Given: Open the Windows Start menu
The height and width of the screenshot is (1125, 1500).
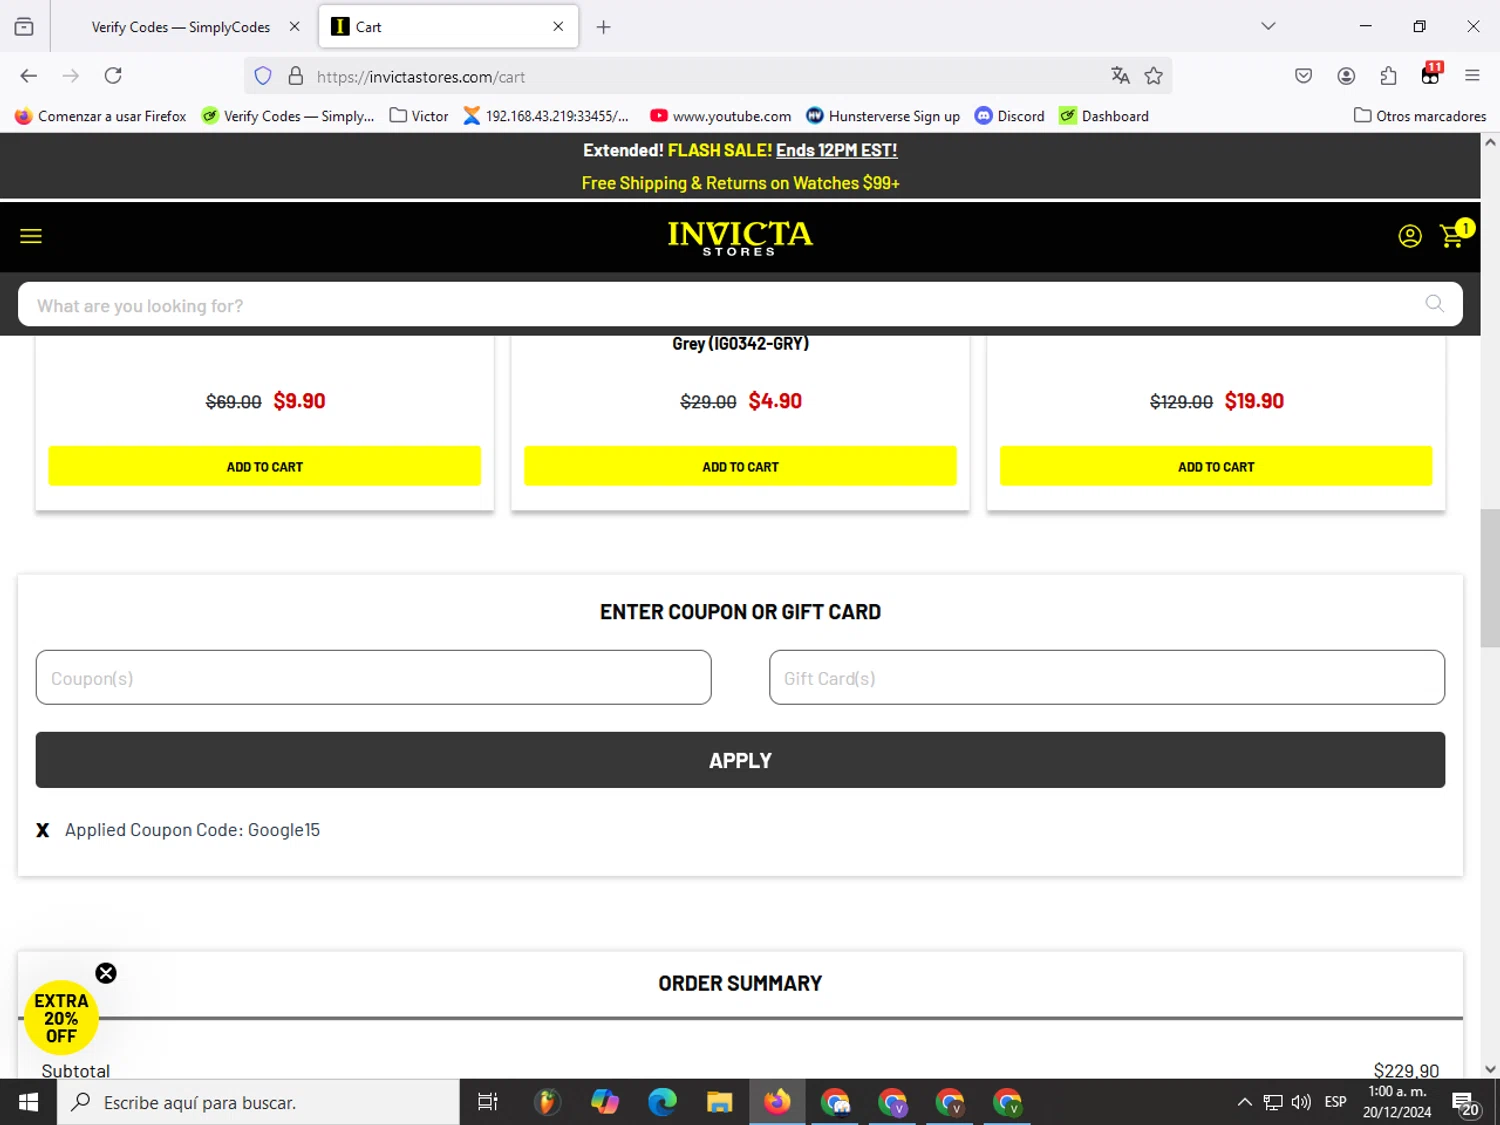Looking at the screenshot, I should (x=28, y=1102).
